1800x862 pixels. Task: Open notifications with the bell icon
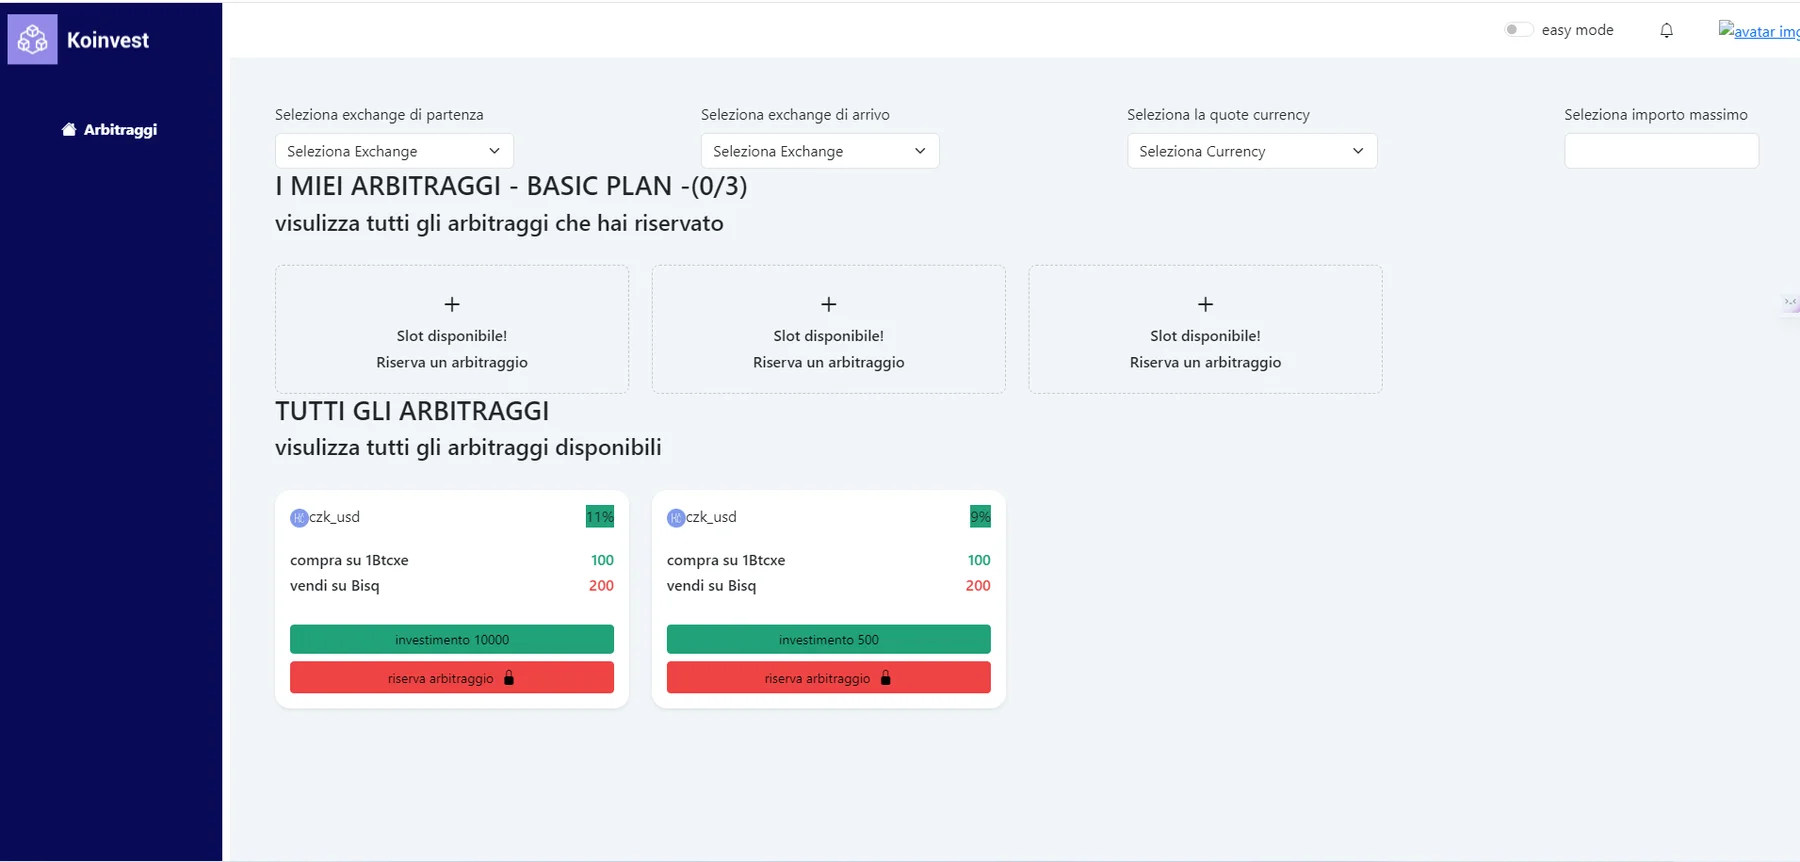pyautogui.click(x=1666, y=30)
